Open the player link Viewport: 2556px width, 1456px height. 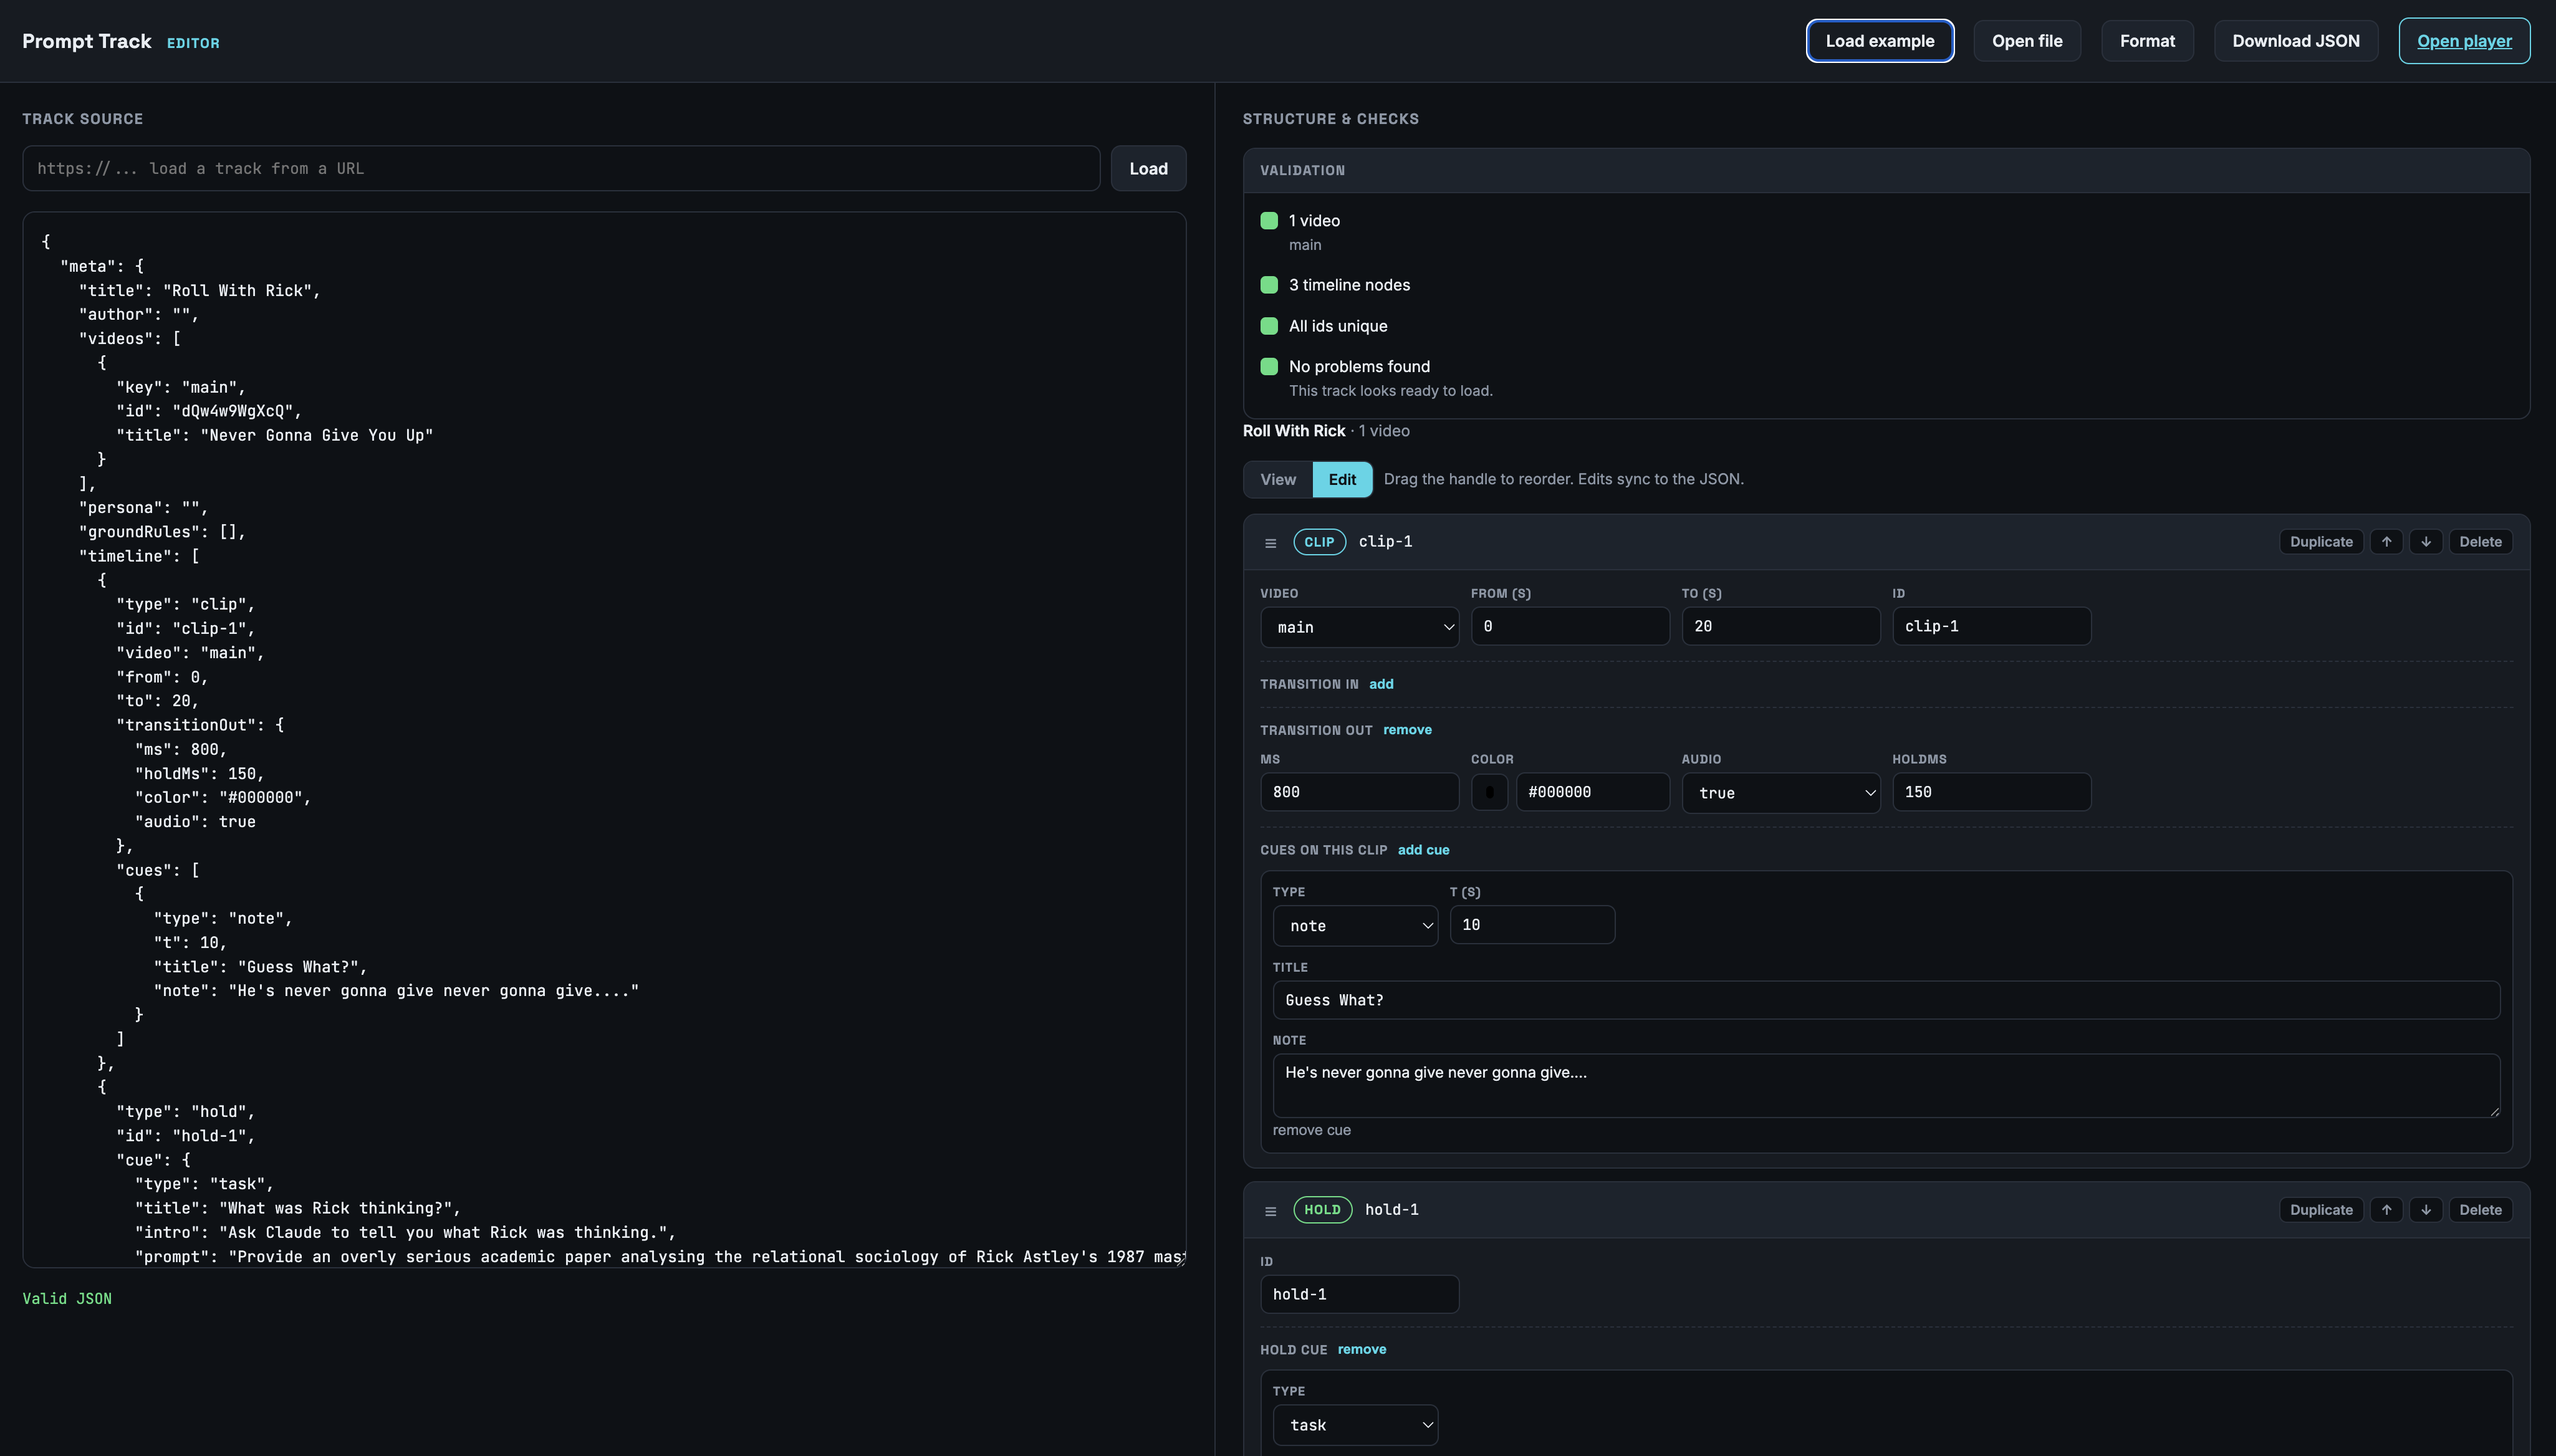coord(2464,41)
